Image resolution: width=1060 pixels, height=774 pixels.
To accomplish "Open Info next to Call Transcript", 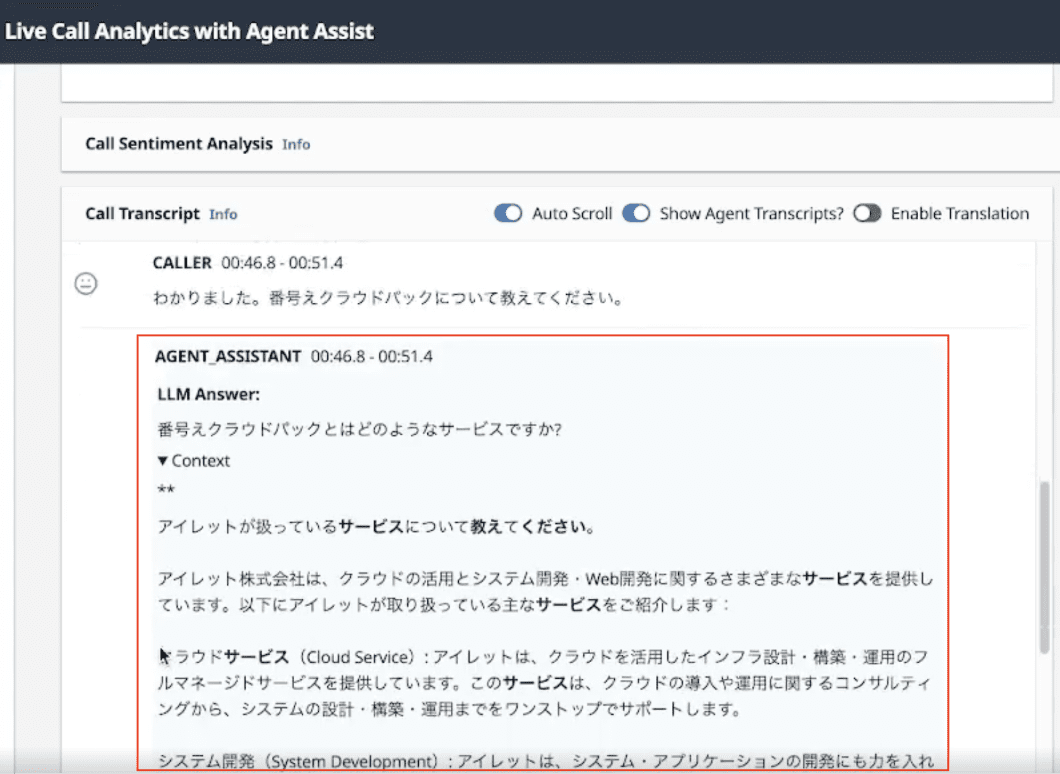I will click(222, 214).
